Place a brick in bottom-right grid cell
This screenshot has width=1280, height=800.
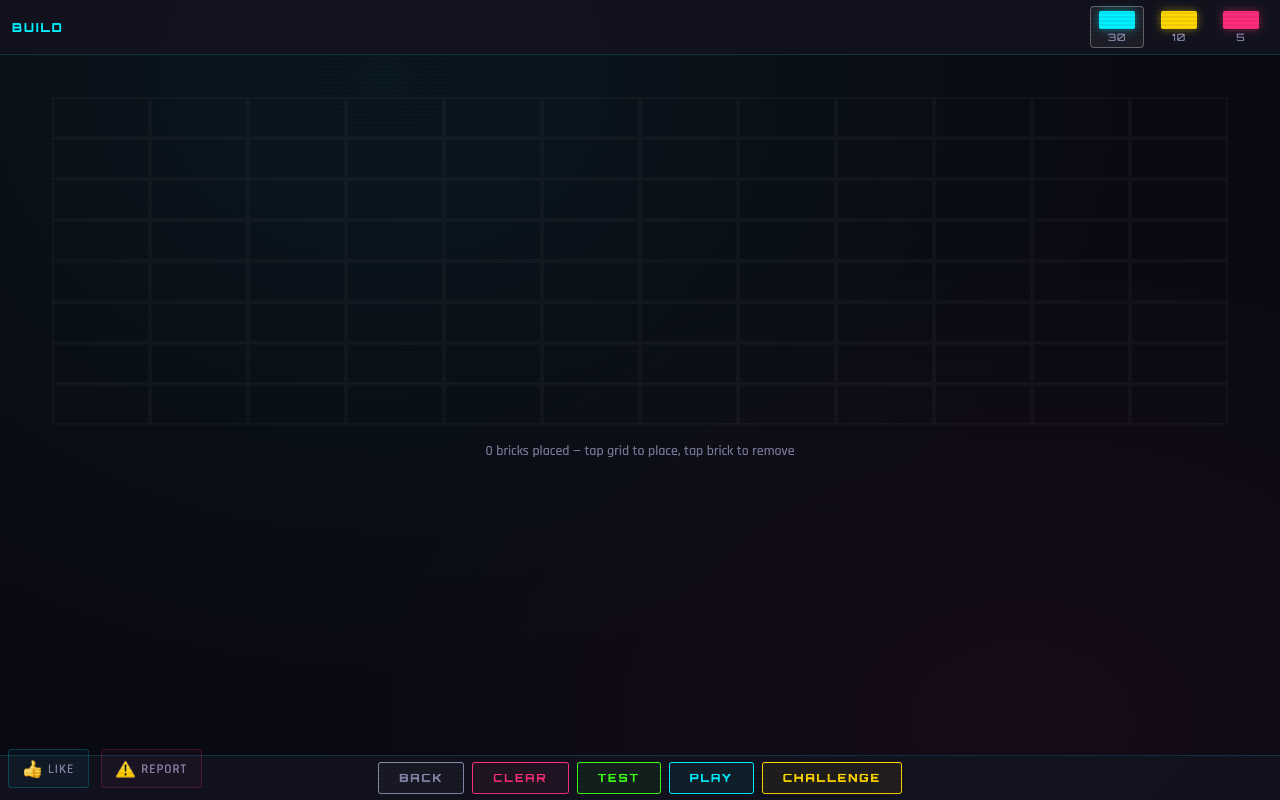point(1179,404)
